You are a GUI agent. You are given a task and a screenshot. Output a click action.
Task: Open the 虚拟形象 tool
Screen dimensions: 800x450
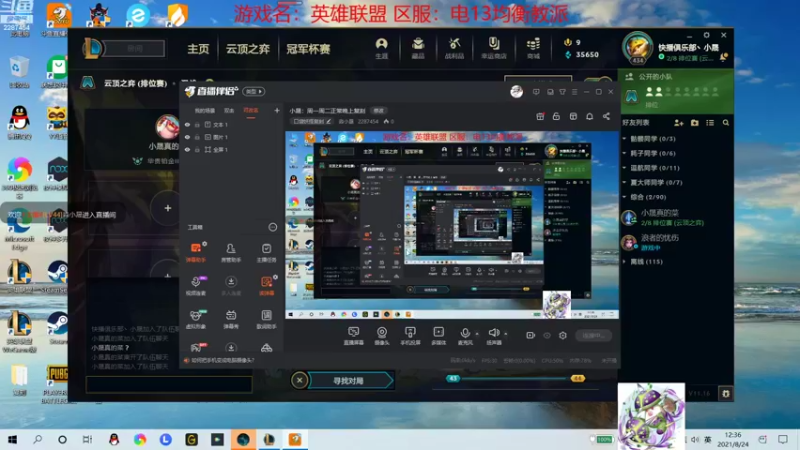[195, 319]
